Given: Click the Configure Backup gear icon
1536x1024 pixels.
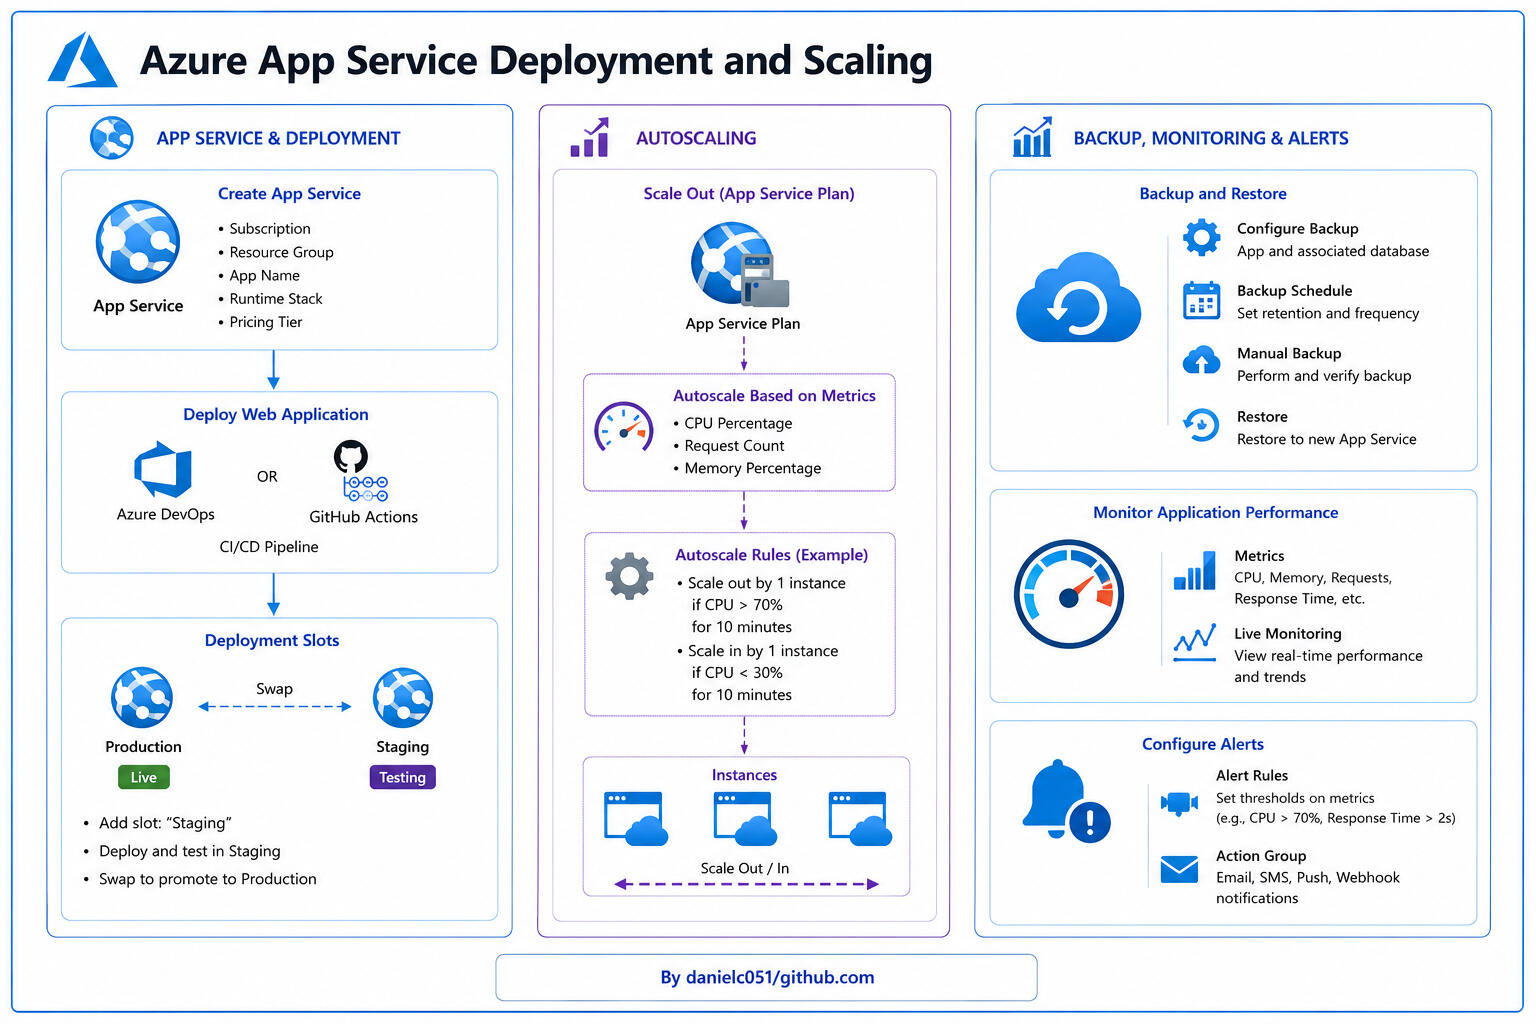Looking at the screenshot, I should point(1201,237).
